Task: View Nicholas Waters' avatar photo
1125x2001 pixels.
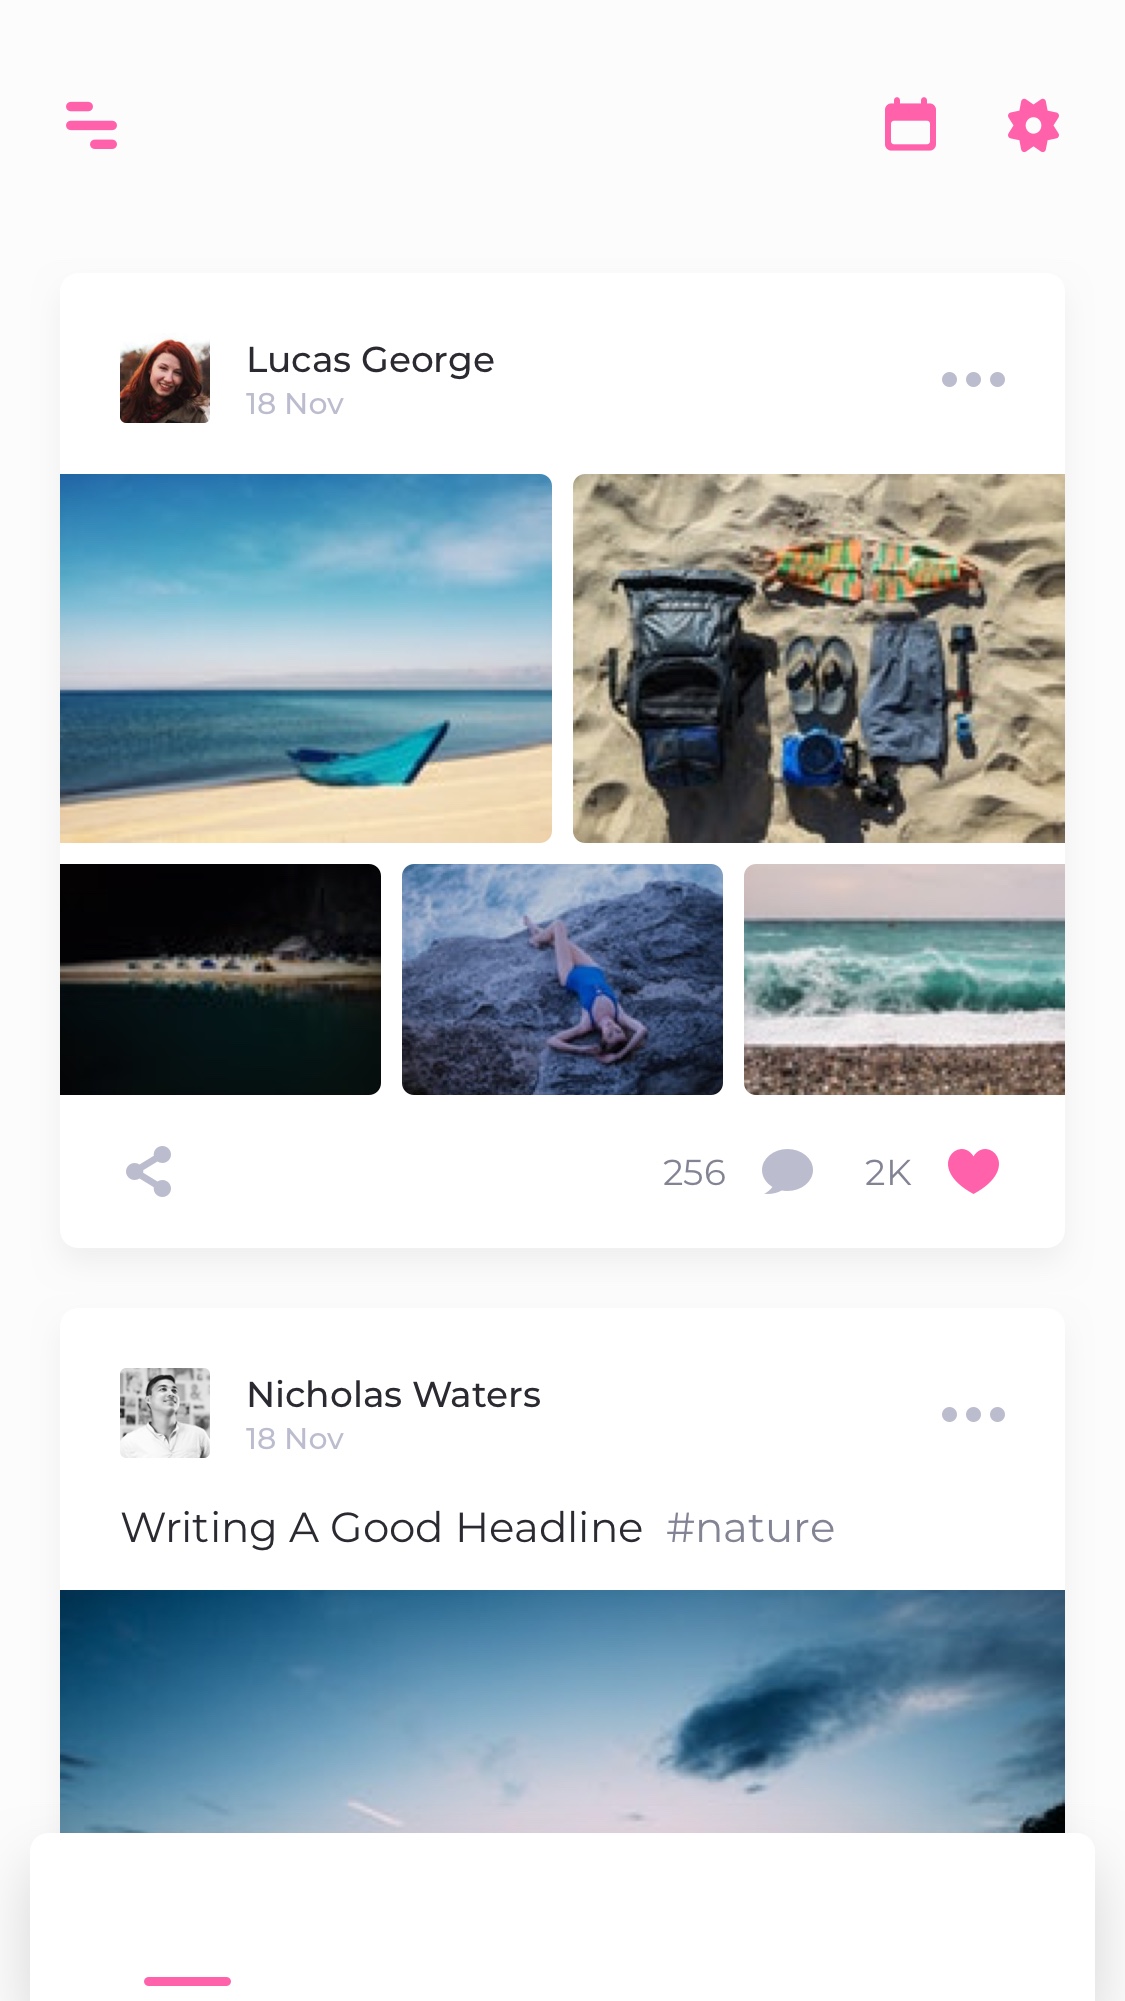Action: point(165,1413)
